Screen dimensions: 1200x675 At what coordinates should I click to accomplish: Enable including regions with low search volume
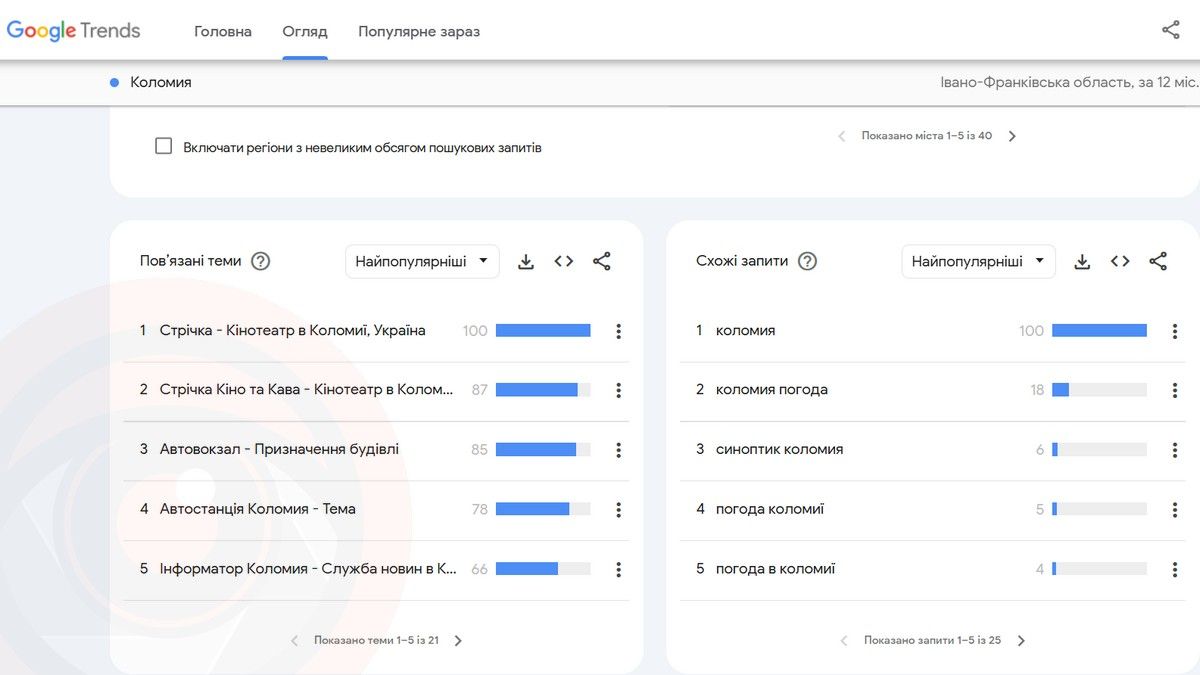click(x=163, y=145)
